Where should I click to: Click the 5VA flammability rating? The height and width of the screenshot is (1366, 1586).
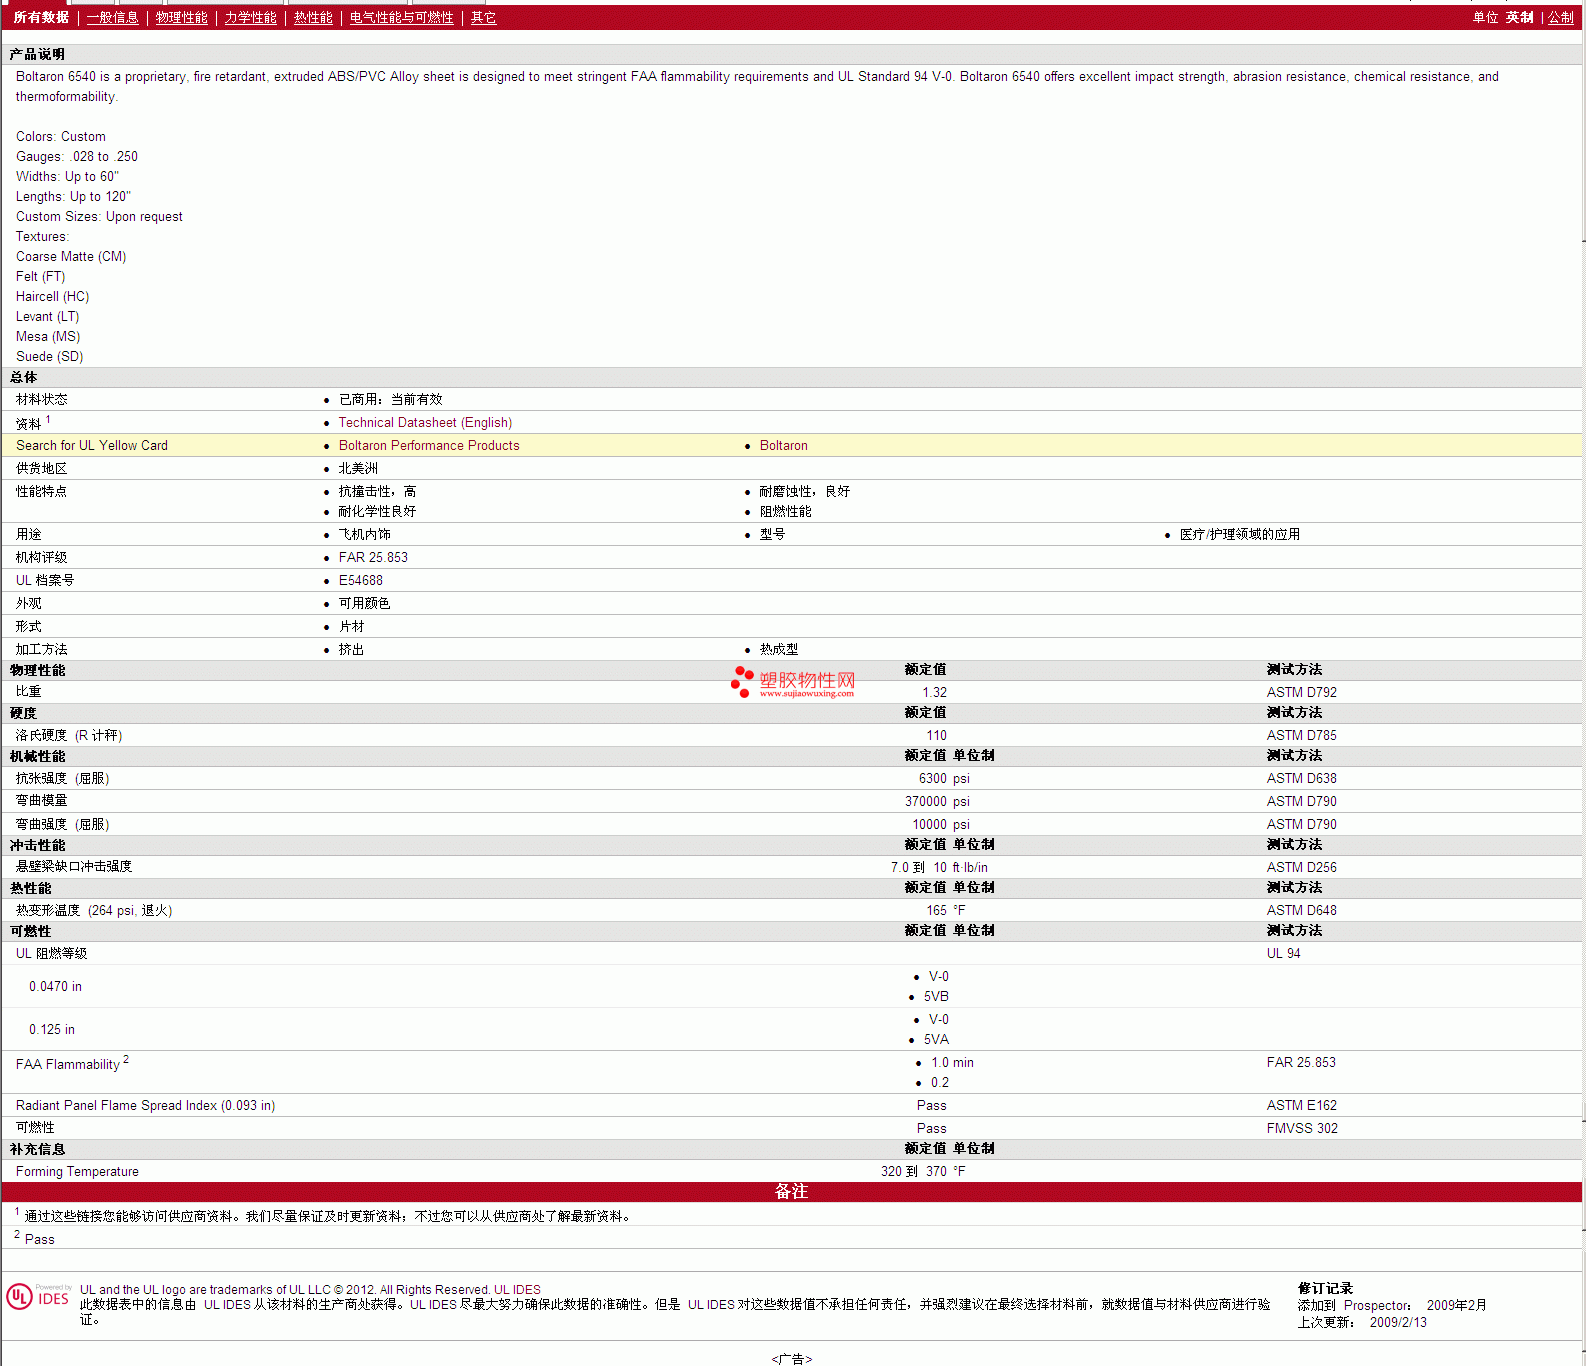(x=936, y=1040)
